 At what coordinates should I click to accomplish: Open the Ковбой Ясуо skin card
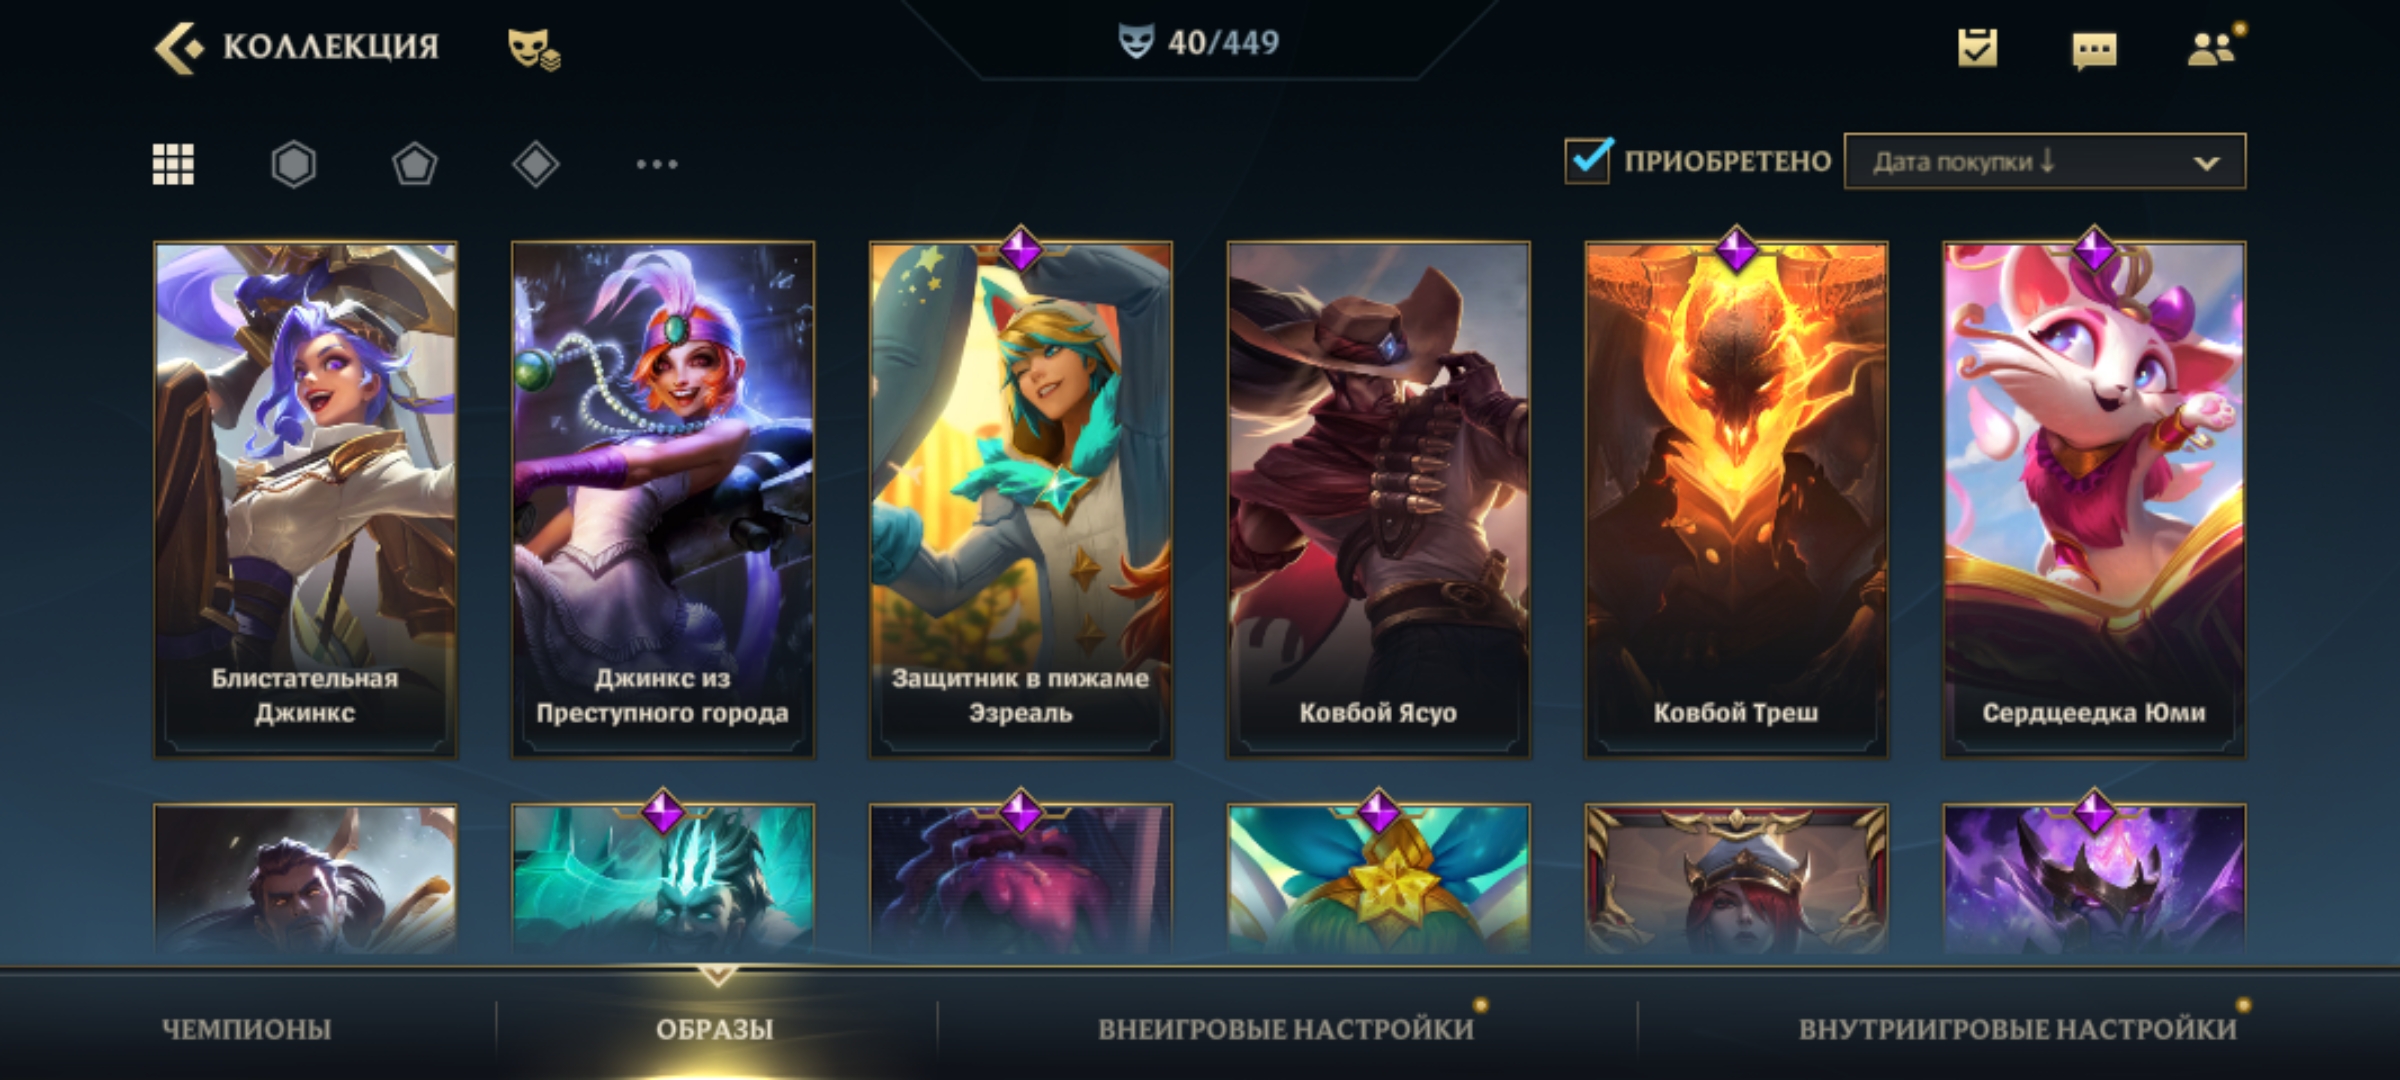[x=1378, y=499]
